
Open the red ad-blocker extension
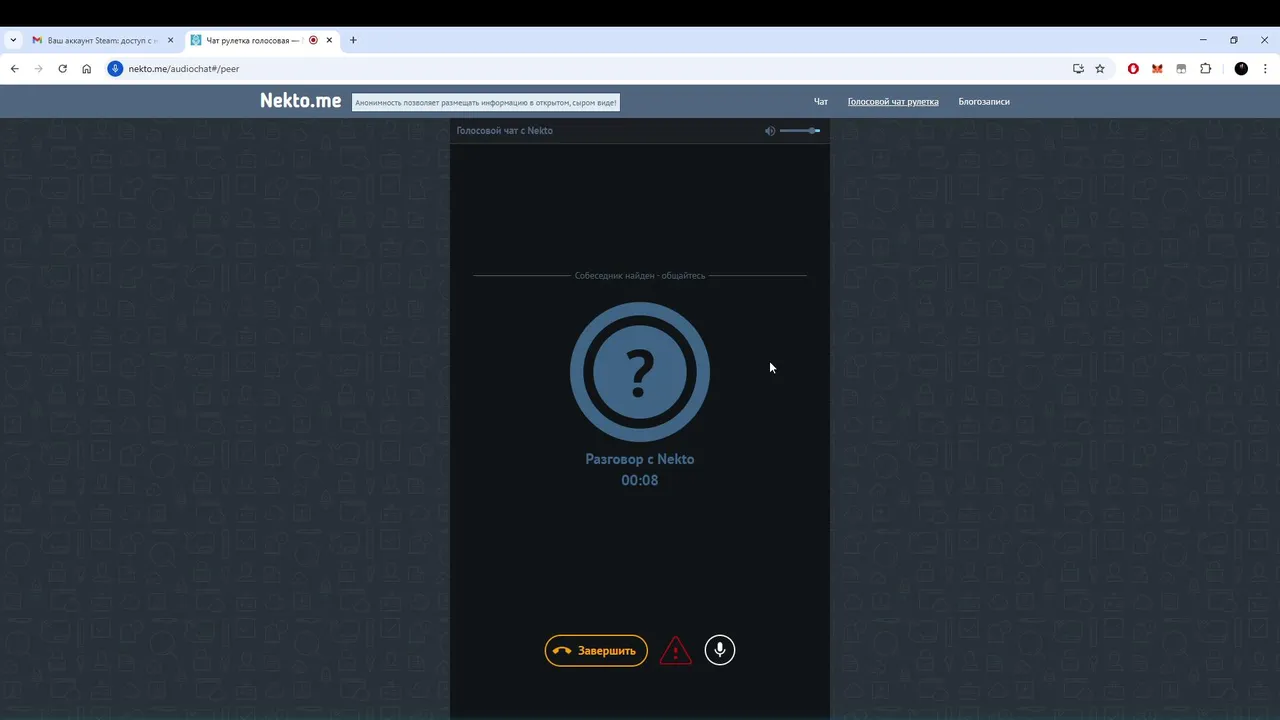click(x=1133, y=69)
